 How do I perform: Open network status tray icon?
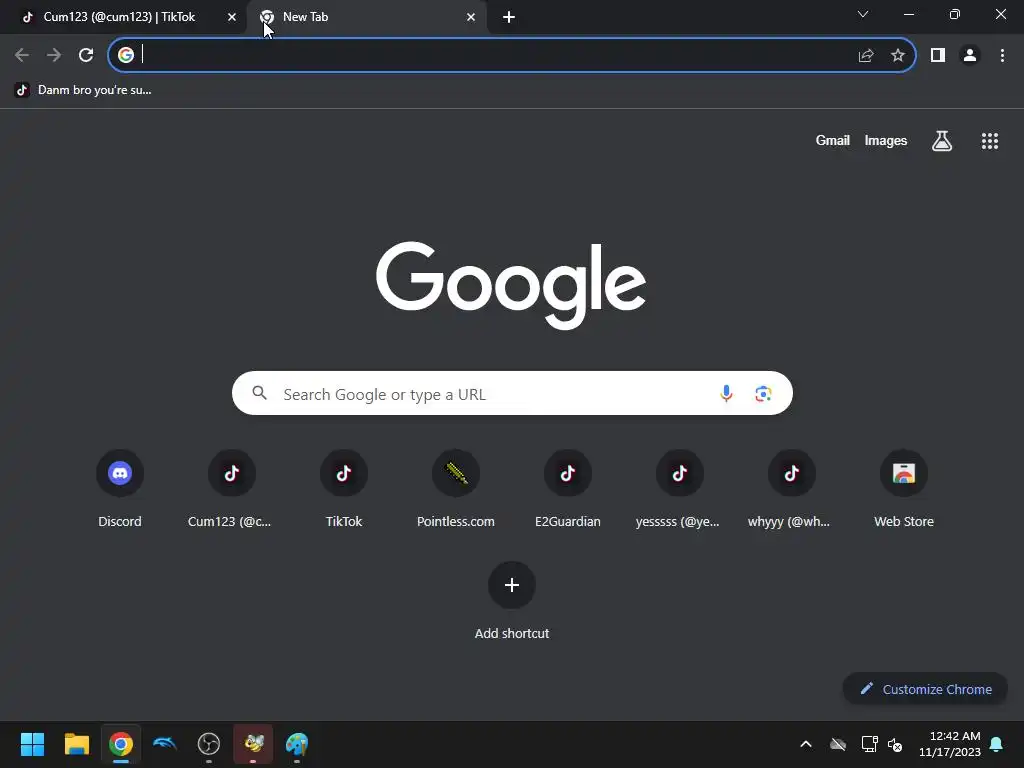coord(869,744)
